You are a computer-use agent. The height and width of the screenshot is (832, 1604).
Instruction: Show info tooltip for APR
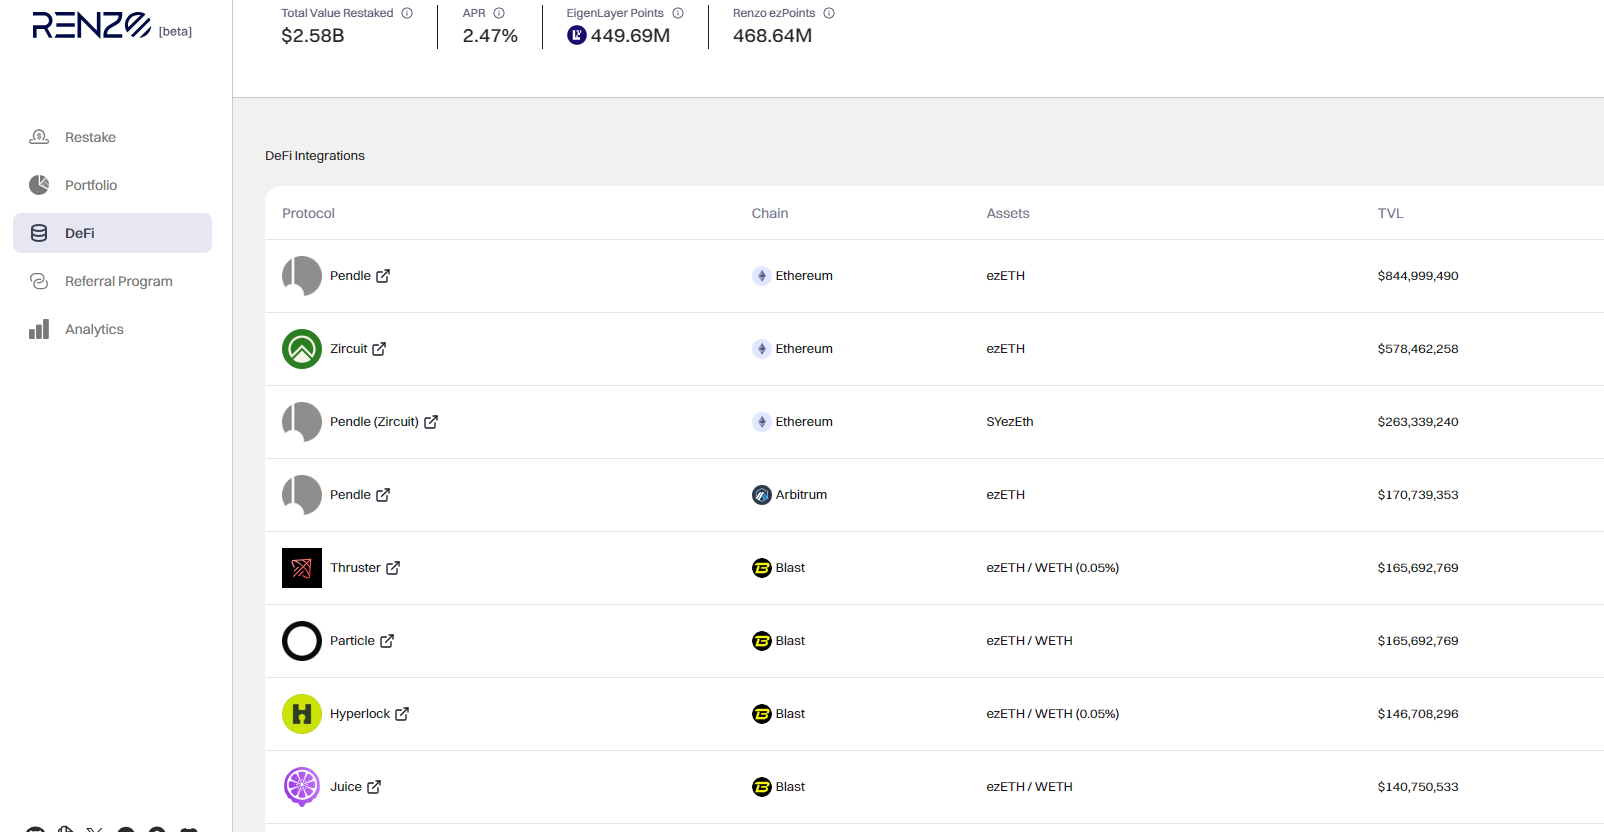[x=499, y=13]
